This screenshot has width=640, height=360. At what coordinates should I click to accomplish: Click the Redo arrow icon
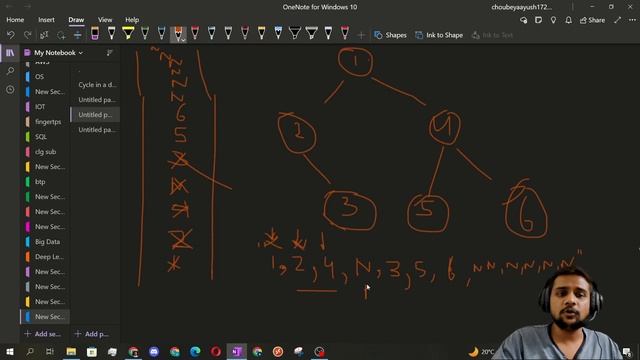click(x=28, y=35)
